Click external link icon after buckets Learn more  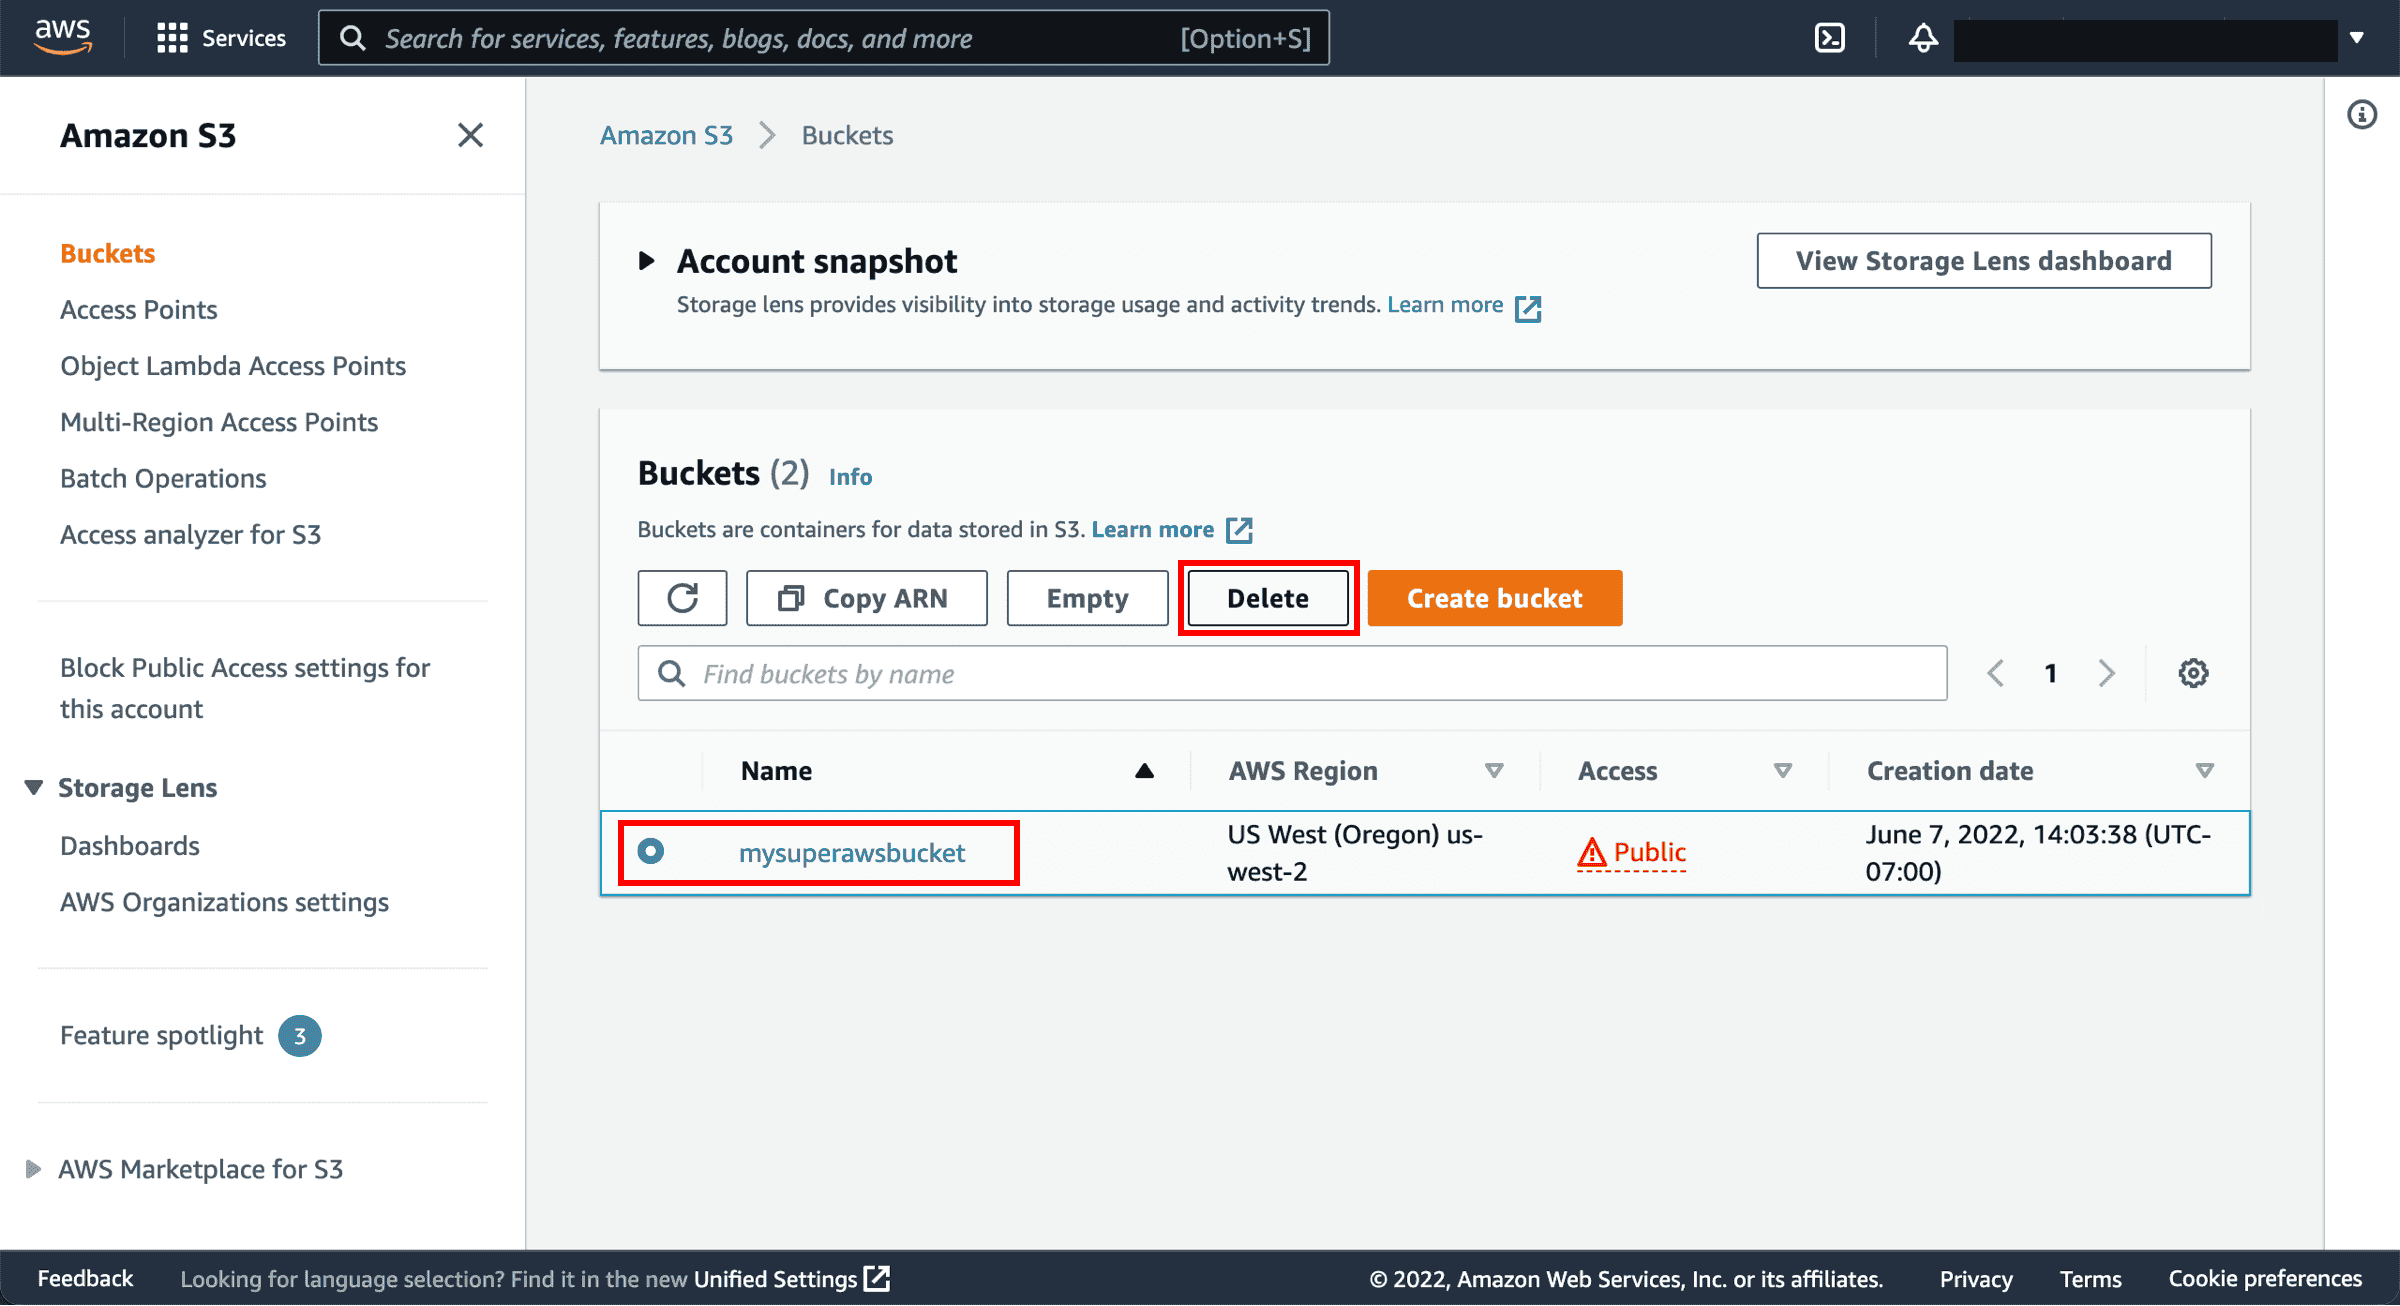[1240, 530]
